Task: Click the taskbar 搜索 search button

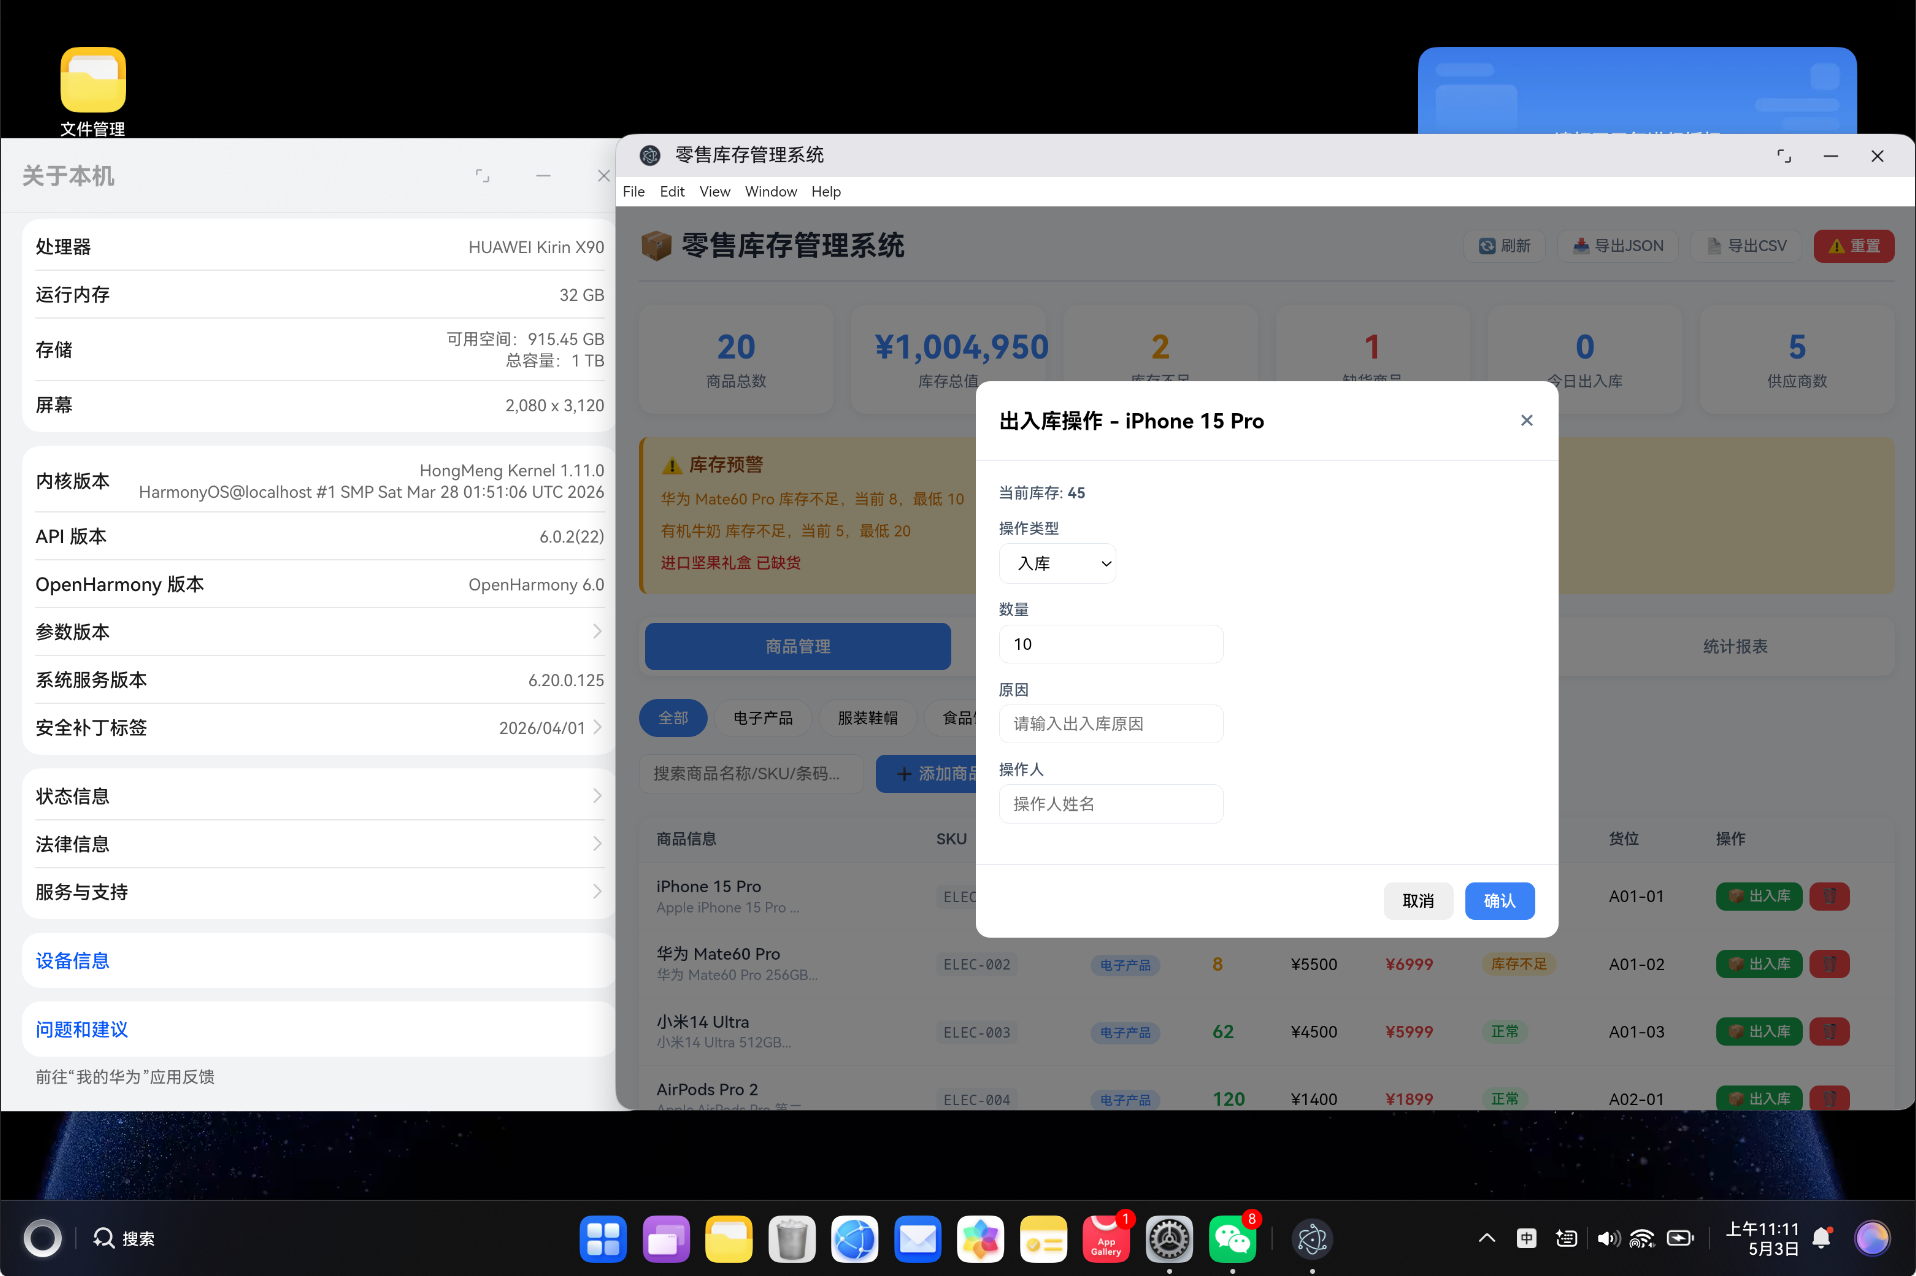Action: (124, 1238)
